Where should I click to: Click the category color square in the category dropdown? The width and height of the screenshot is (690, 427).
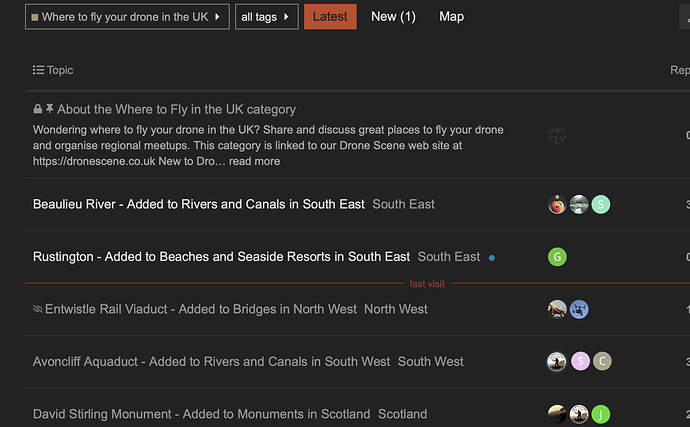click(x=35, y=18)
